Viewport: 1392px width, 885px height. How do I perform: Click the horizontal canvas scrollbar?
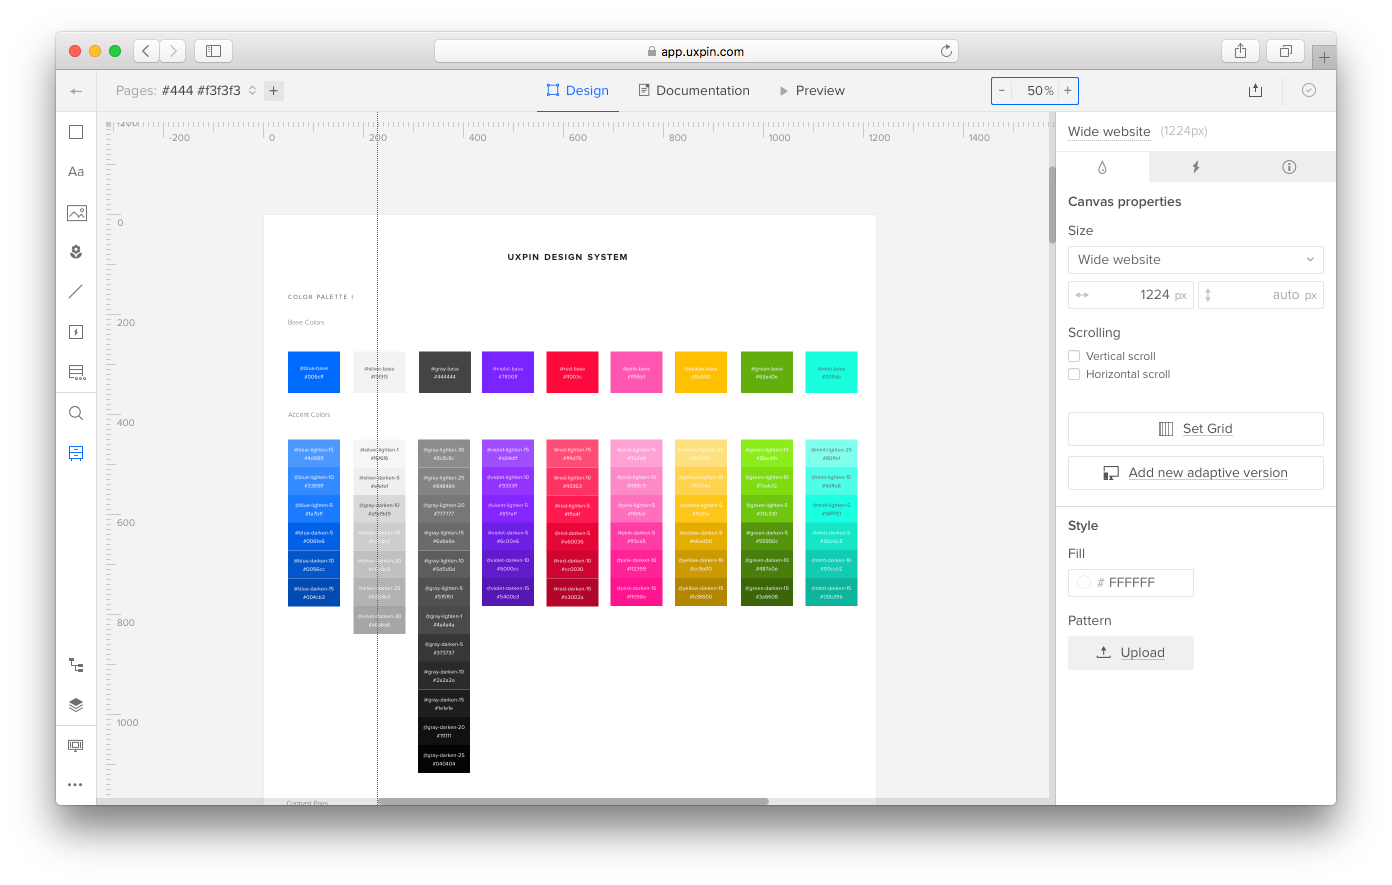pos(573,801)
